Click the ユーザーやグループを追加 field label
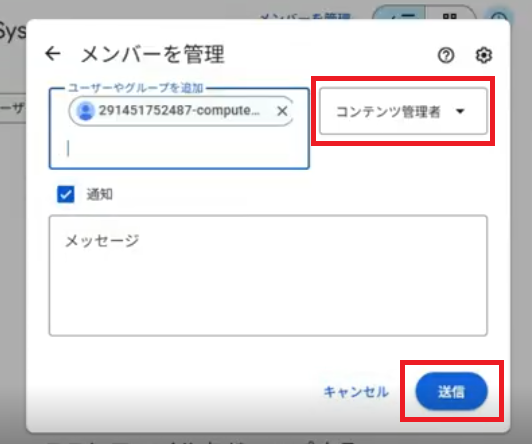This screenshot has height=444, width=532. click(x=135, y=88)
